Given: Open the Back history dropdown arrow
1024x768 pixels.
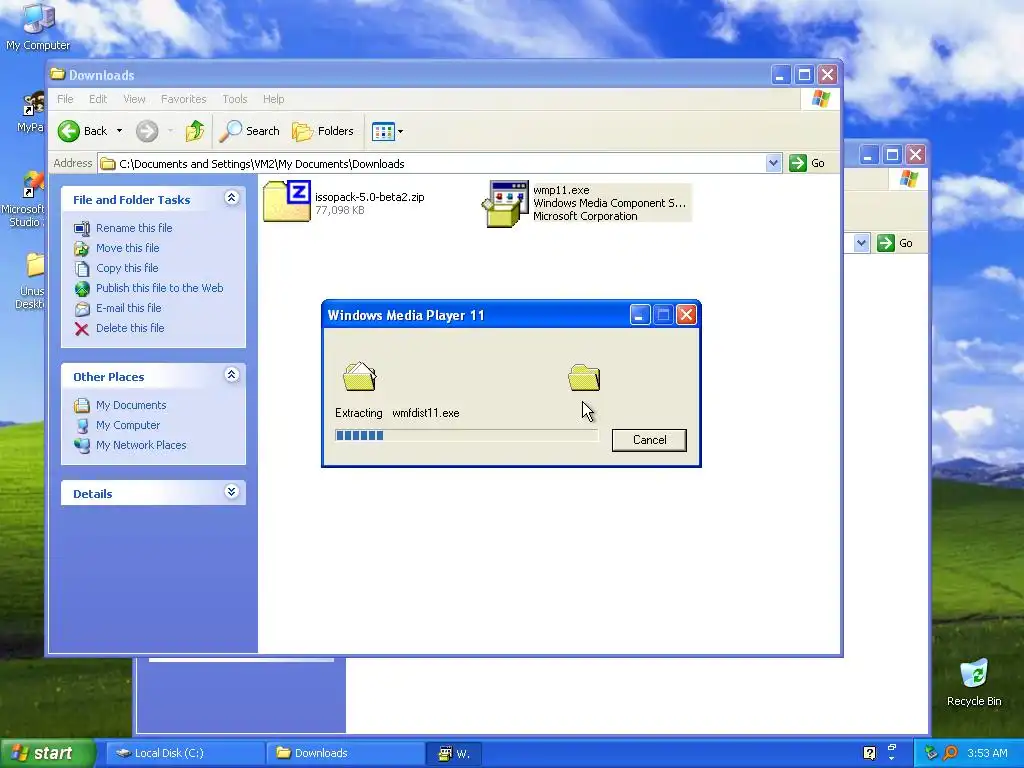Looking at the screenshot, I should 120,131.
